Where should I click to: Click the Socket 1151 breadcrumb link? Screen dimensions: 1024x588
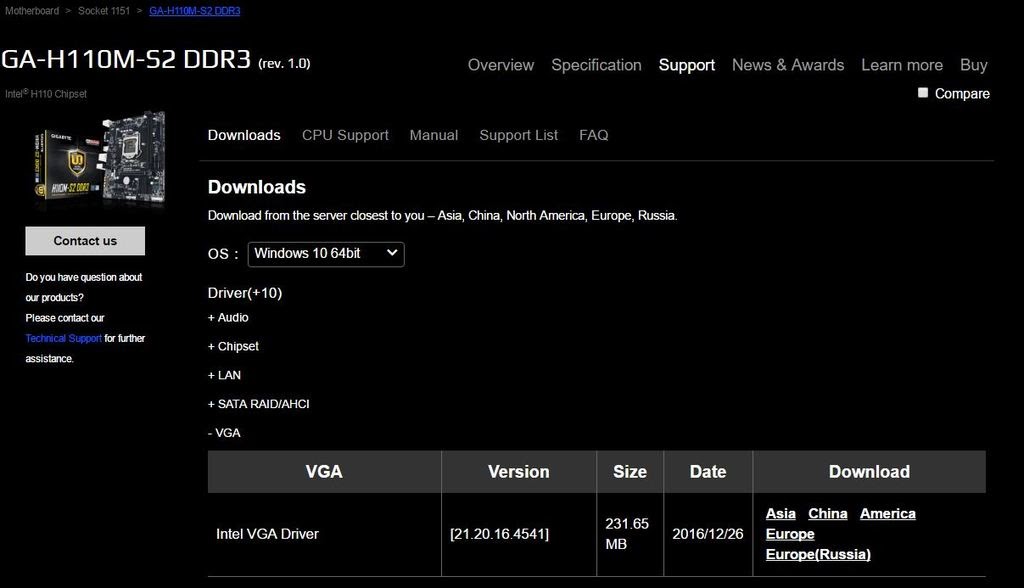point(104,11)
